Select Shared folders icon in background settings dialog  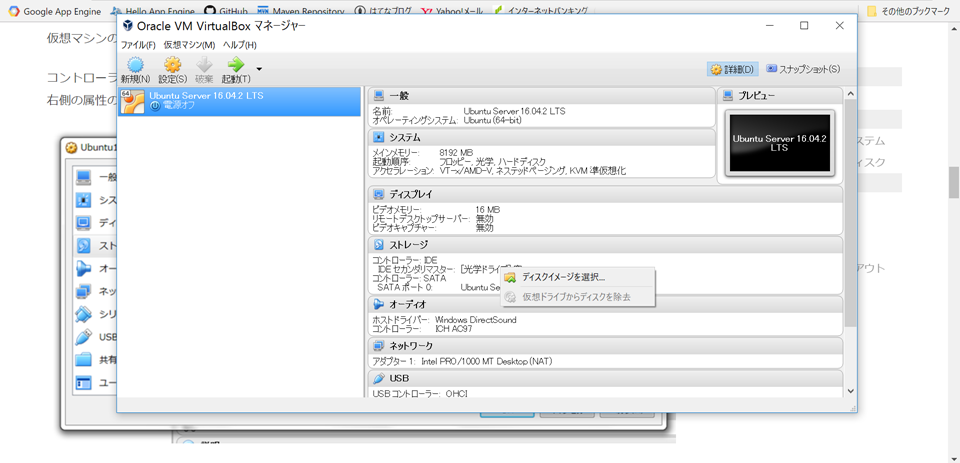[83, 359]
